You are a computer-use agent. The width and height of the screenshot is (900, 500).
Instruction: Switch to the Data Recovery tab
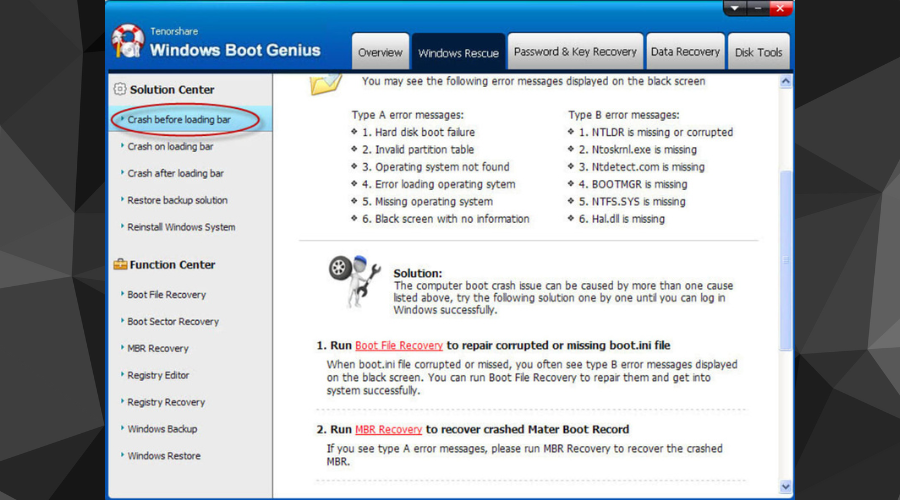pyautogui.click(x=685, y=52)
